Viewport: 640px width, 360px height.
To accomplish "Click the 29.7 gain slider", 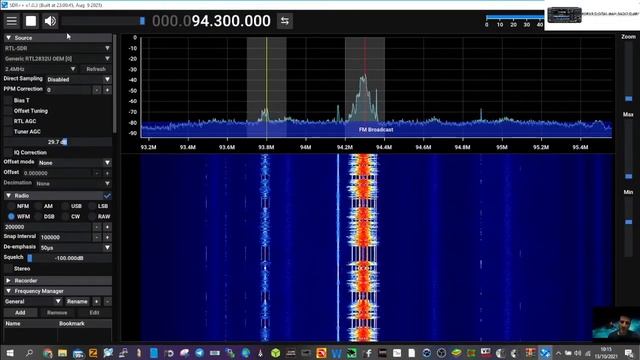I will [x=57, y=142].
